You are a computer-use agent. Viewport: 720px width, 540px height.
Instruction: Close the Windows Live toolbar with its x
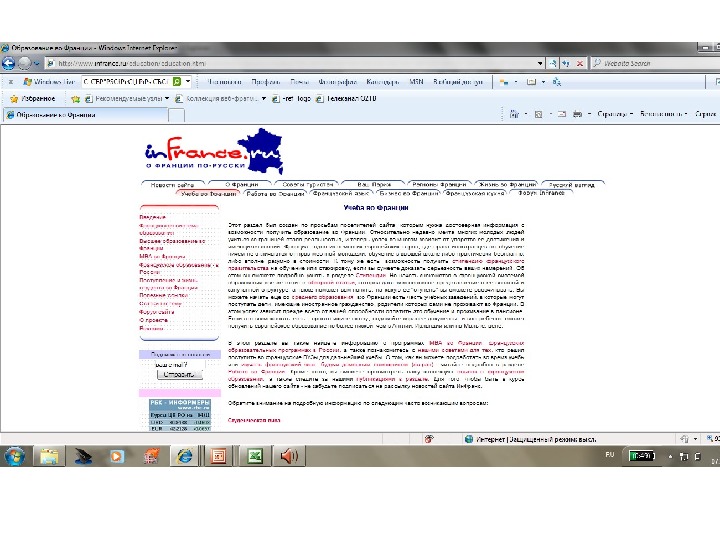[x=11, y=82]
